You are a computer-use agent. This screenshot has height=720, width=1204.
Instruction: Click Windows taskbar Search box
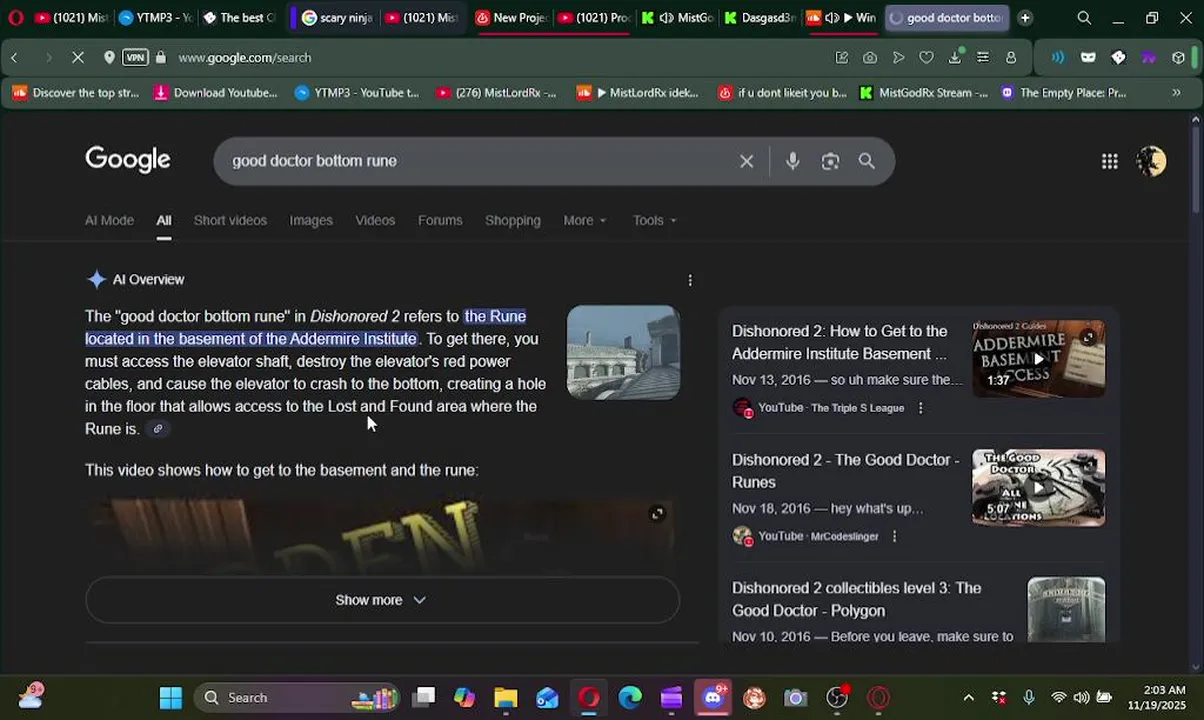(296, 697)
